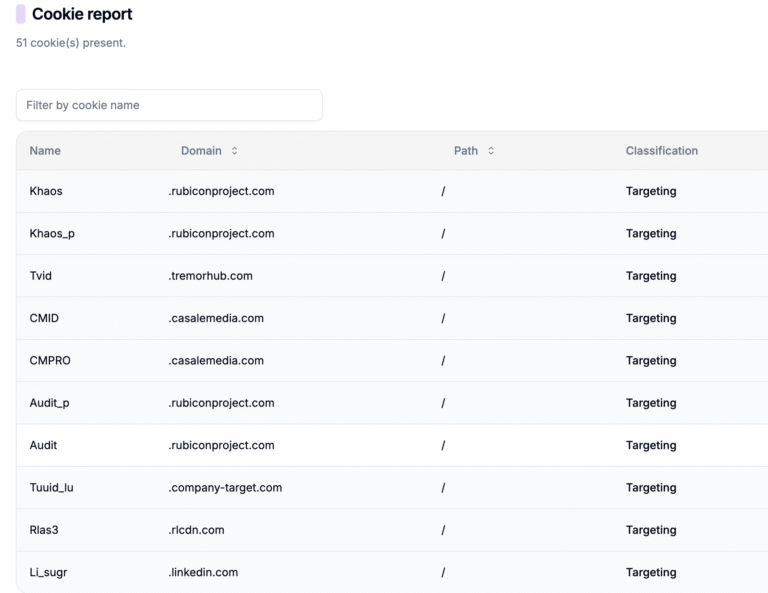Click the purple icon beside Cookie report
The image size is (768, 593).
(x=21, y=14)
